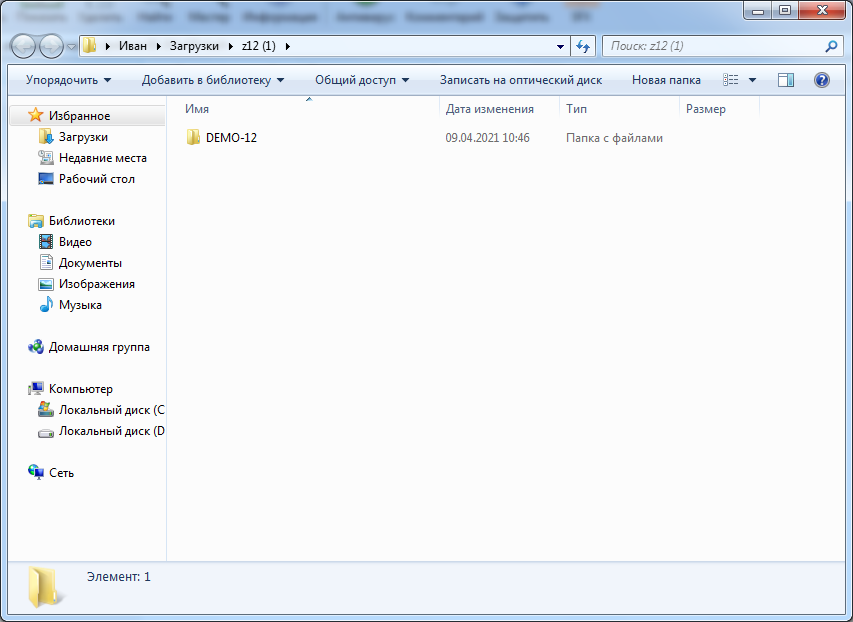Select 'Загрузки' in the address breadcrumb
The width and height of the screenshot is (853, 622).
(194, 46)
